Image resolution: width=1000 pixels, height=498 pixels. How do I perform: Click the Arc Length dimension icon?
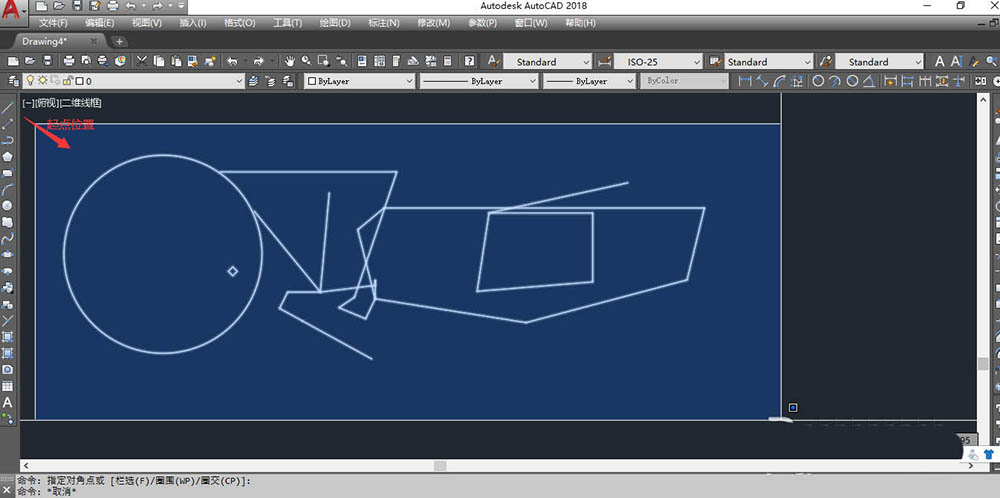(x=780, y=81)
